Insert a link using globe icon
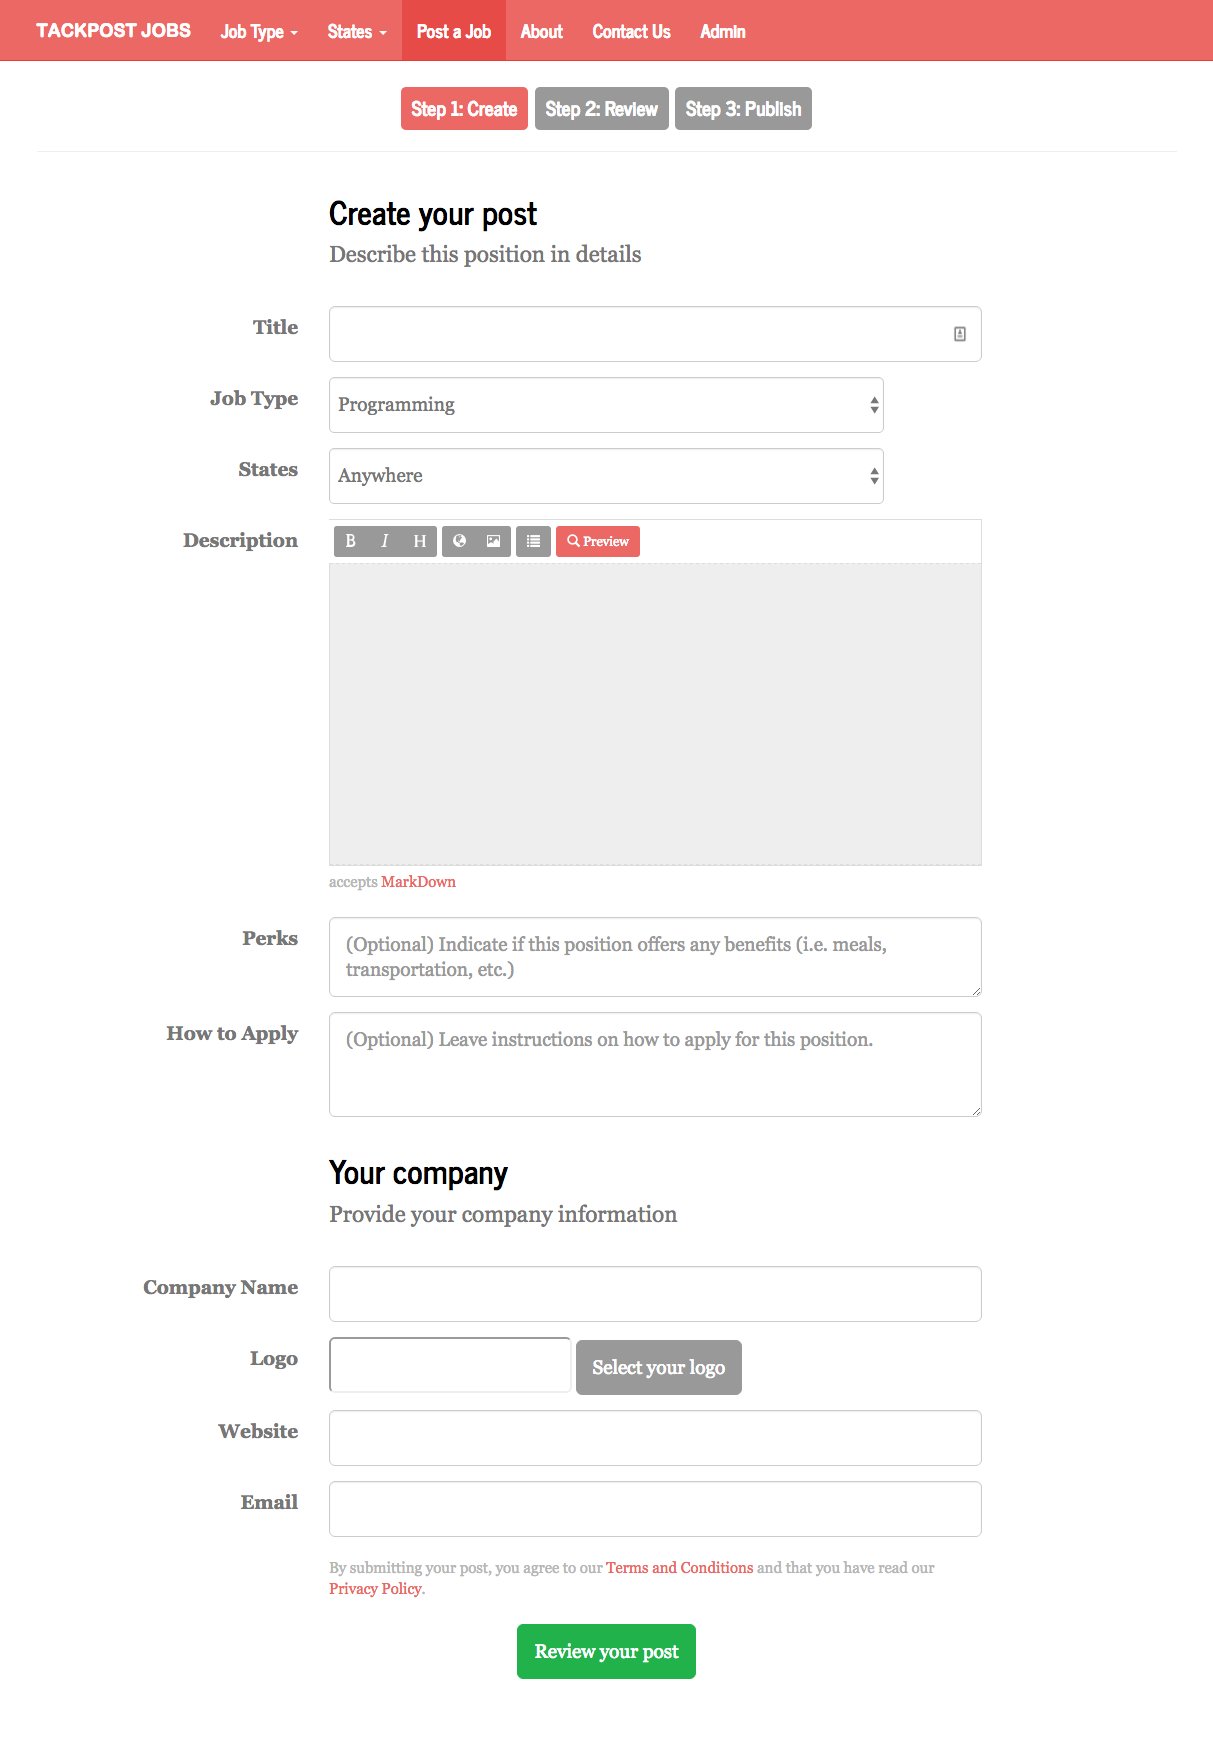Screen dimensions: 1213x1746 tap(460, 541)
